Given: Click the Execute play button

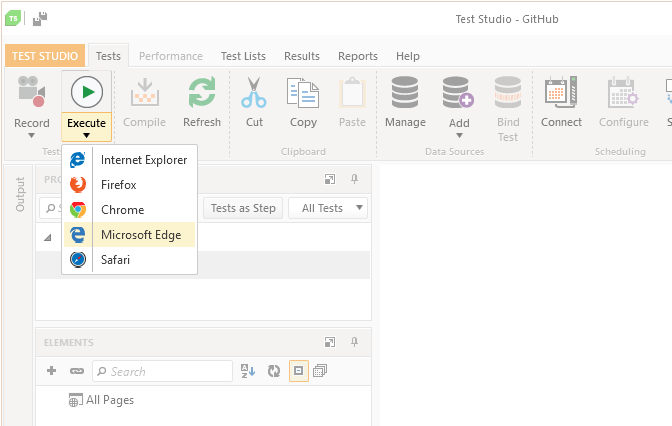Looking at the screenshot, I should [87, 92].
